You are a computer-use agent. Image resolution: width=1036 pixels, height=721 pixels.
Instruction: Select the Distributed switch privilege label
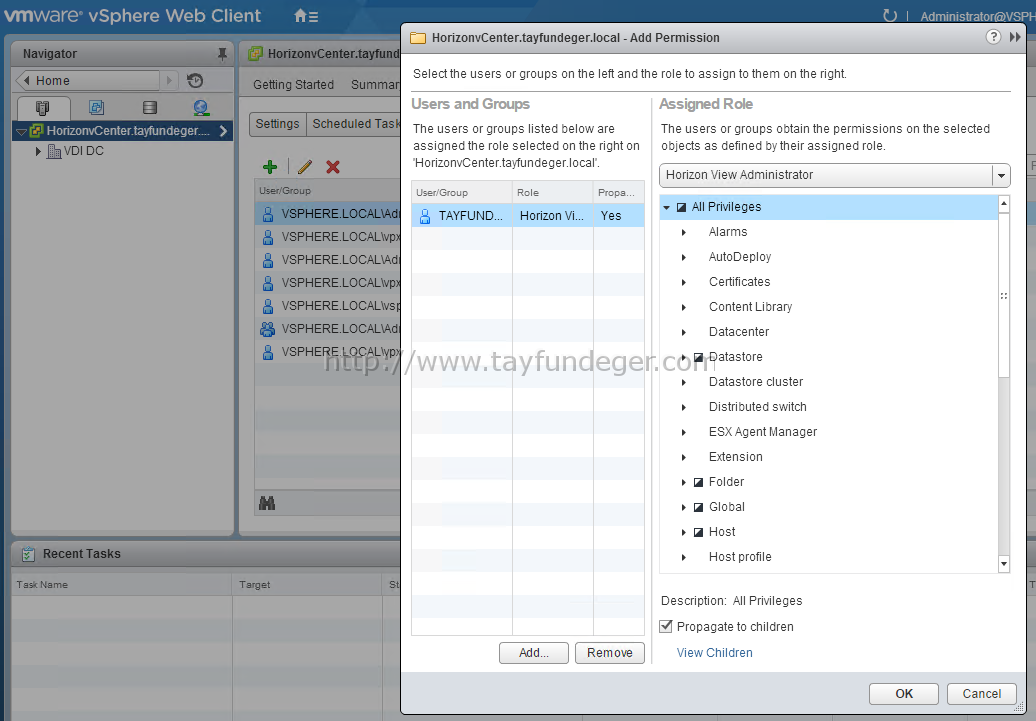(758, 407)
